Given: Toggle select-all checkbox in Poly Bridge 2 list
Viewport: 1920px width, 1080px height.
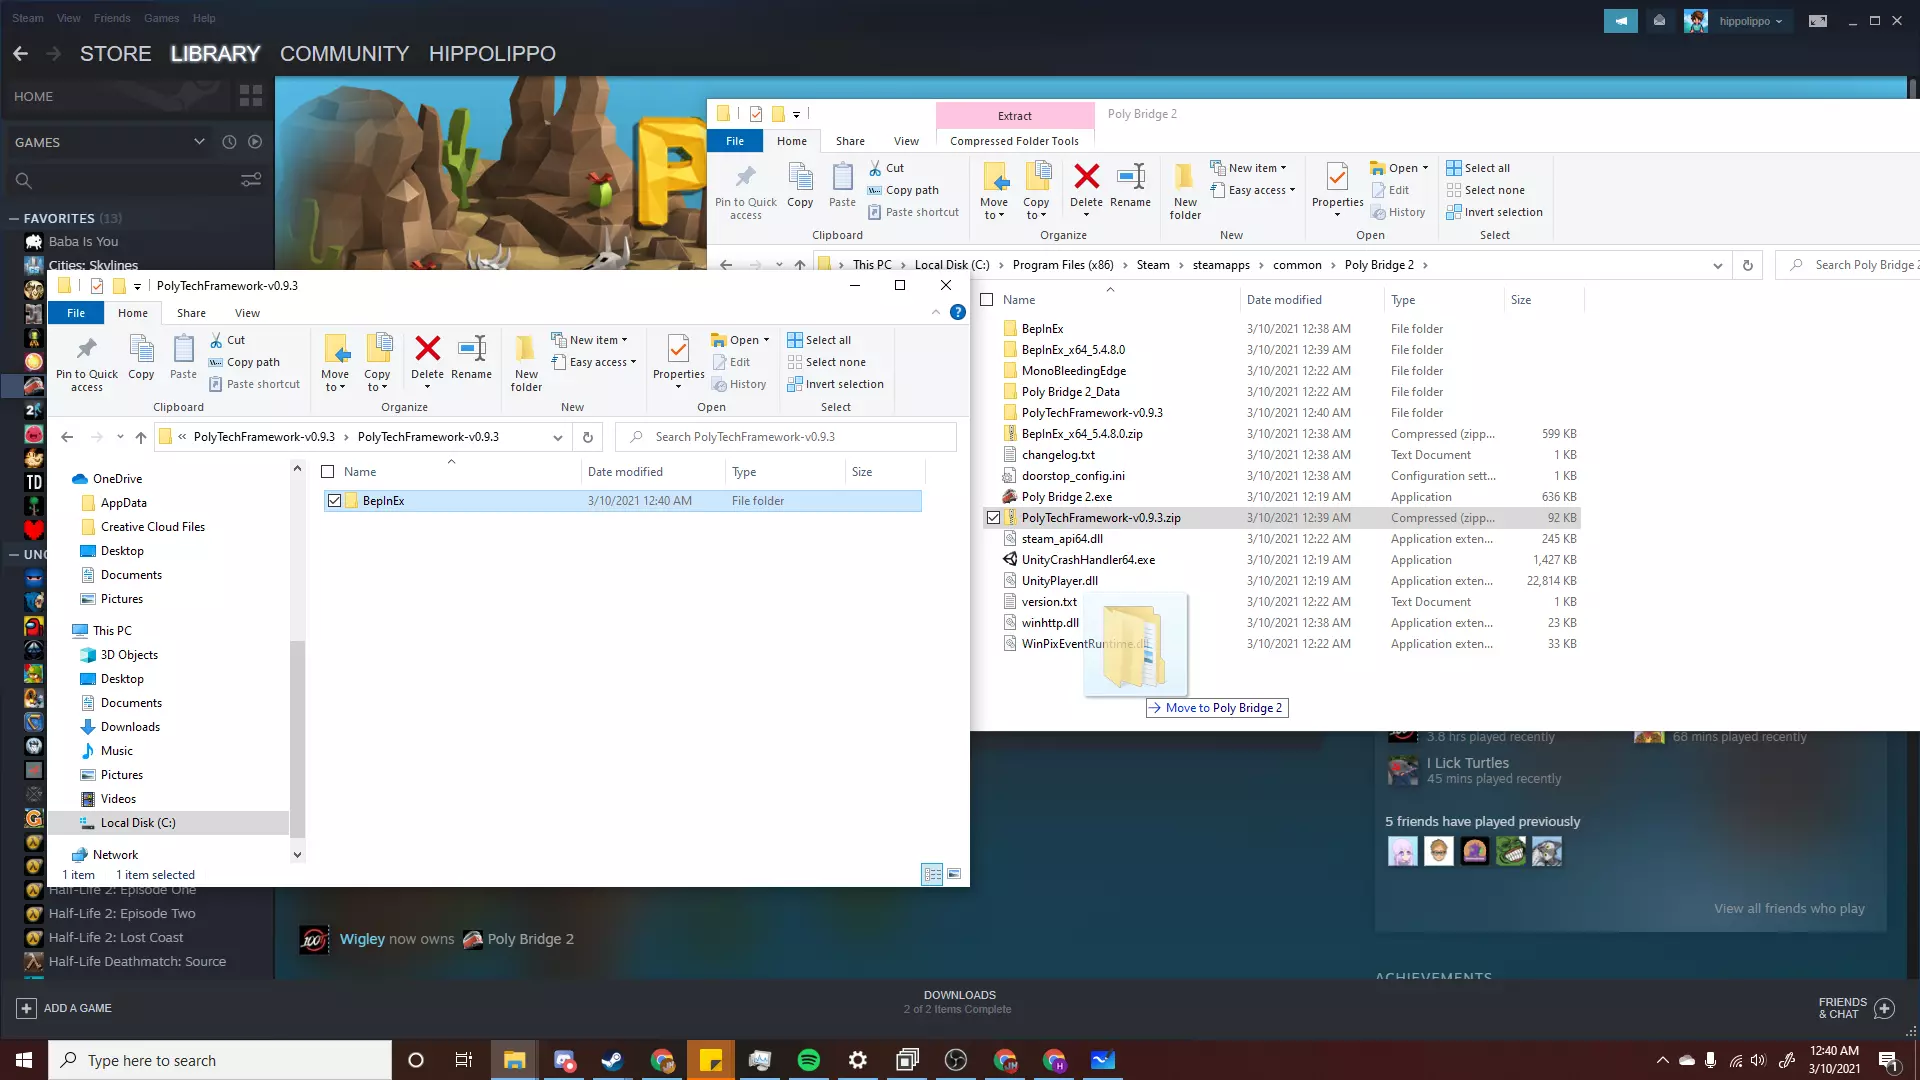Looking at the screenshot, I should (x=987, y=300).
